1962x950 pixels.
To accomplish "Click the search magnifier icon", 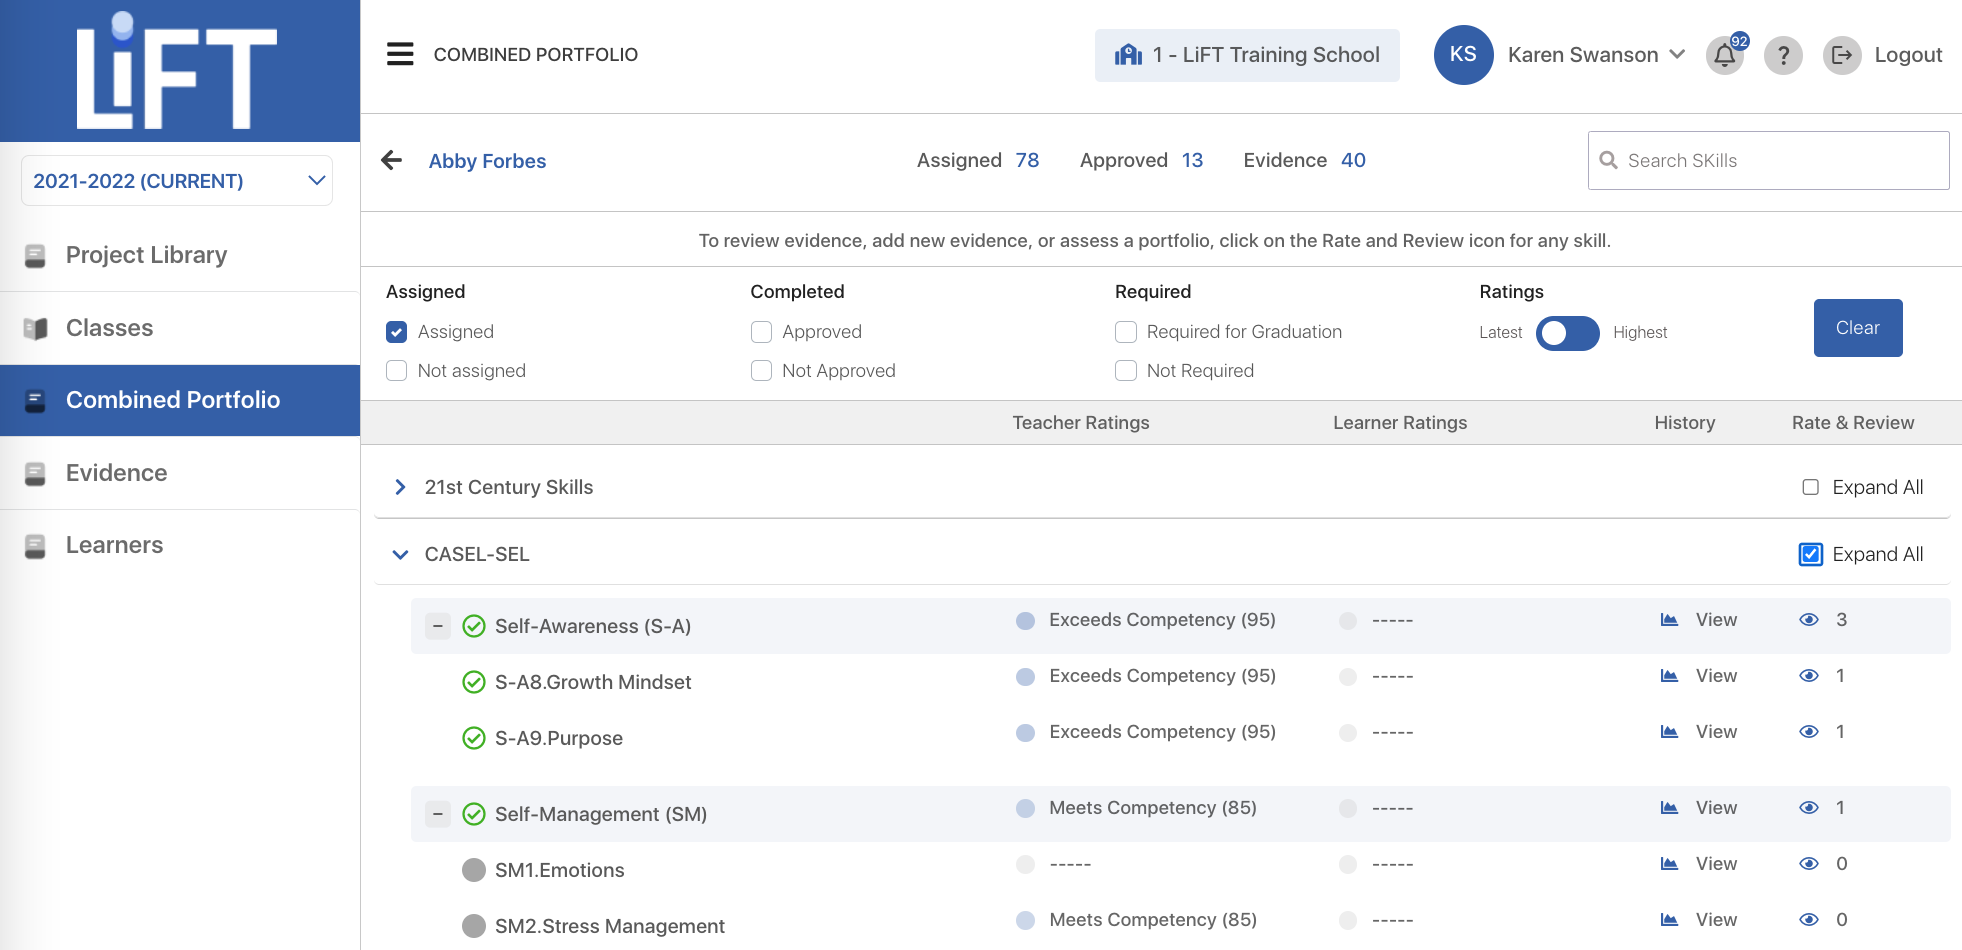I will (x=1608, y=160).
